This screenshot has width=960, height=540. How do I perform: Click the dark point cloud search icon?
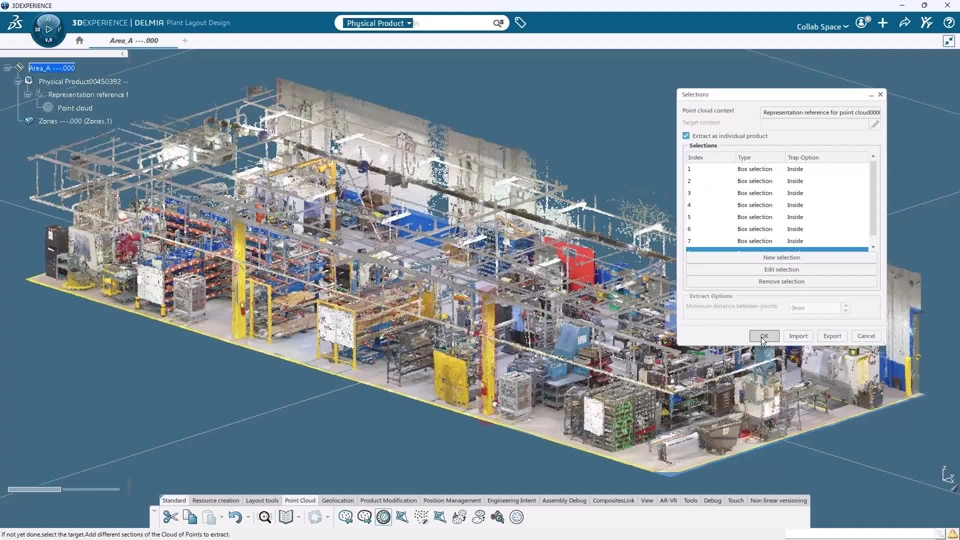click(x=497, y=517)
